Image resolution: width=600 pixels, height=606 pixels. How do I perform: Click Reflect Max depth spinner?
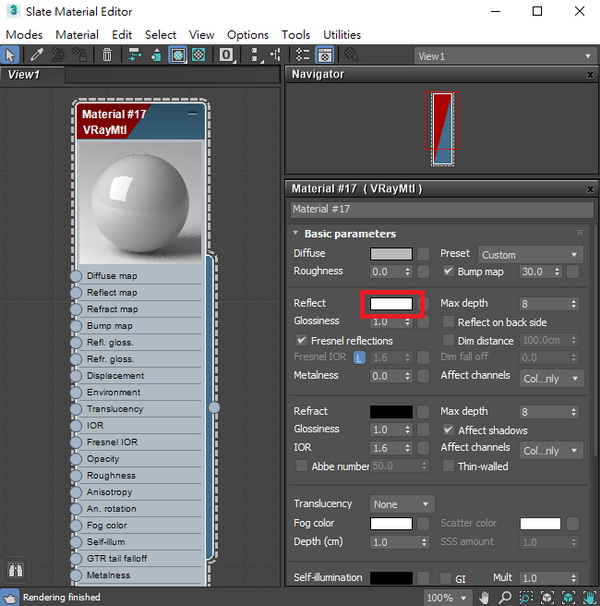(x=573, y=304)
